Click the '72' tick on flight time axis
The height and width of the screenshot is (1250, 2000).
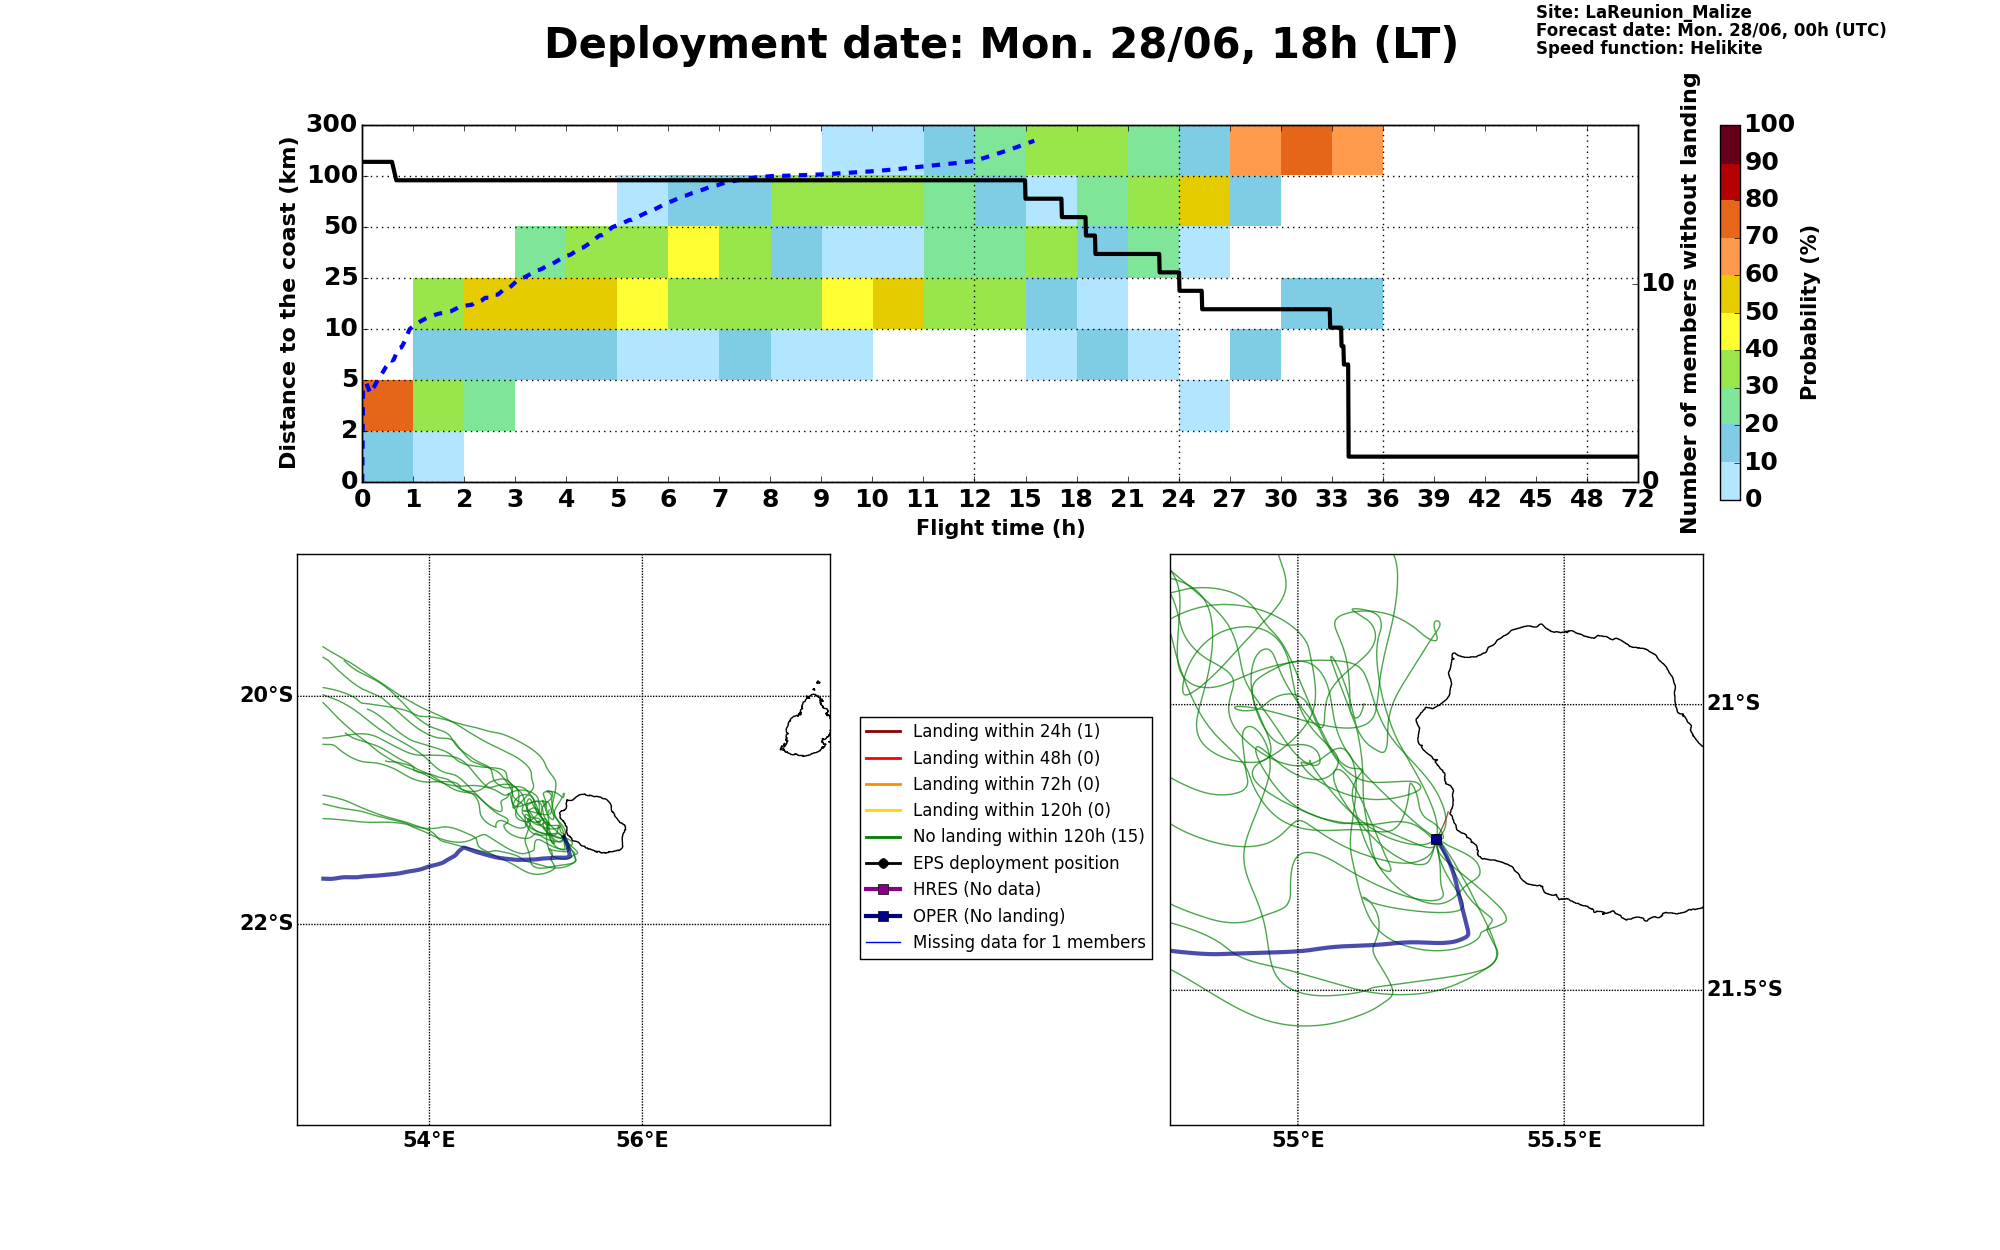click(x=1638, y=499)
